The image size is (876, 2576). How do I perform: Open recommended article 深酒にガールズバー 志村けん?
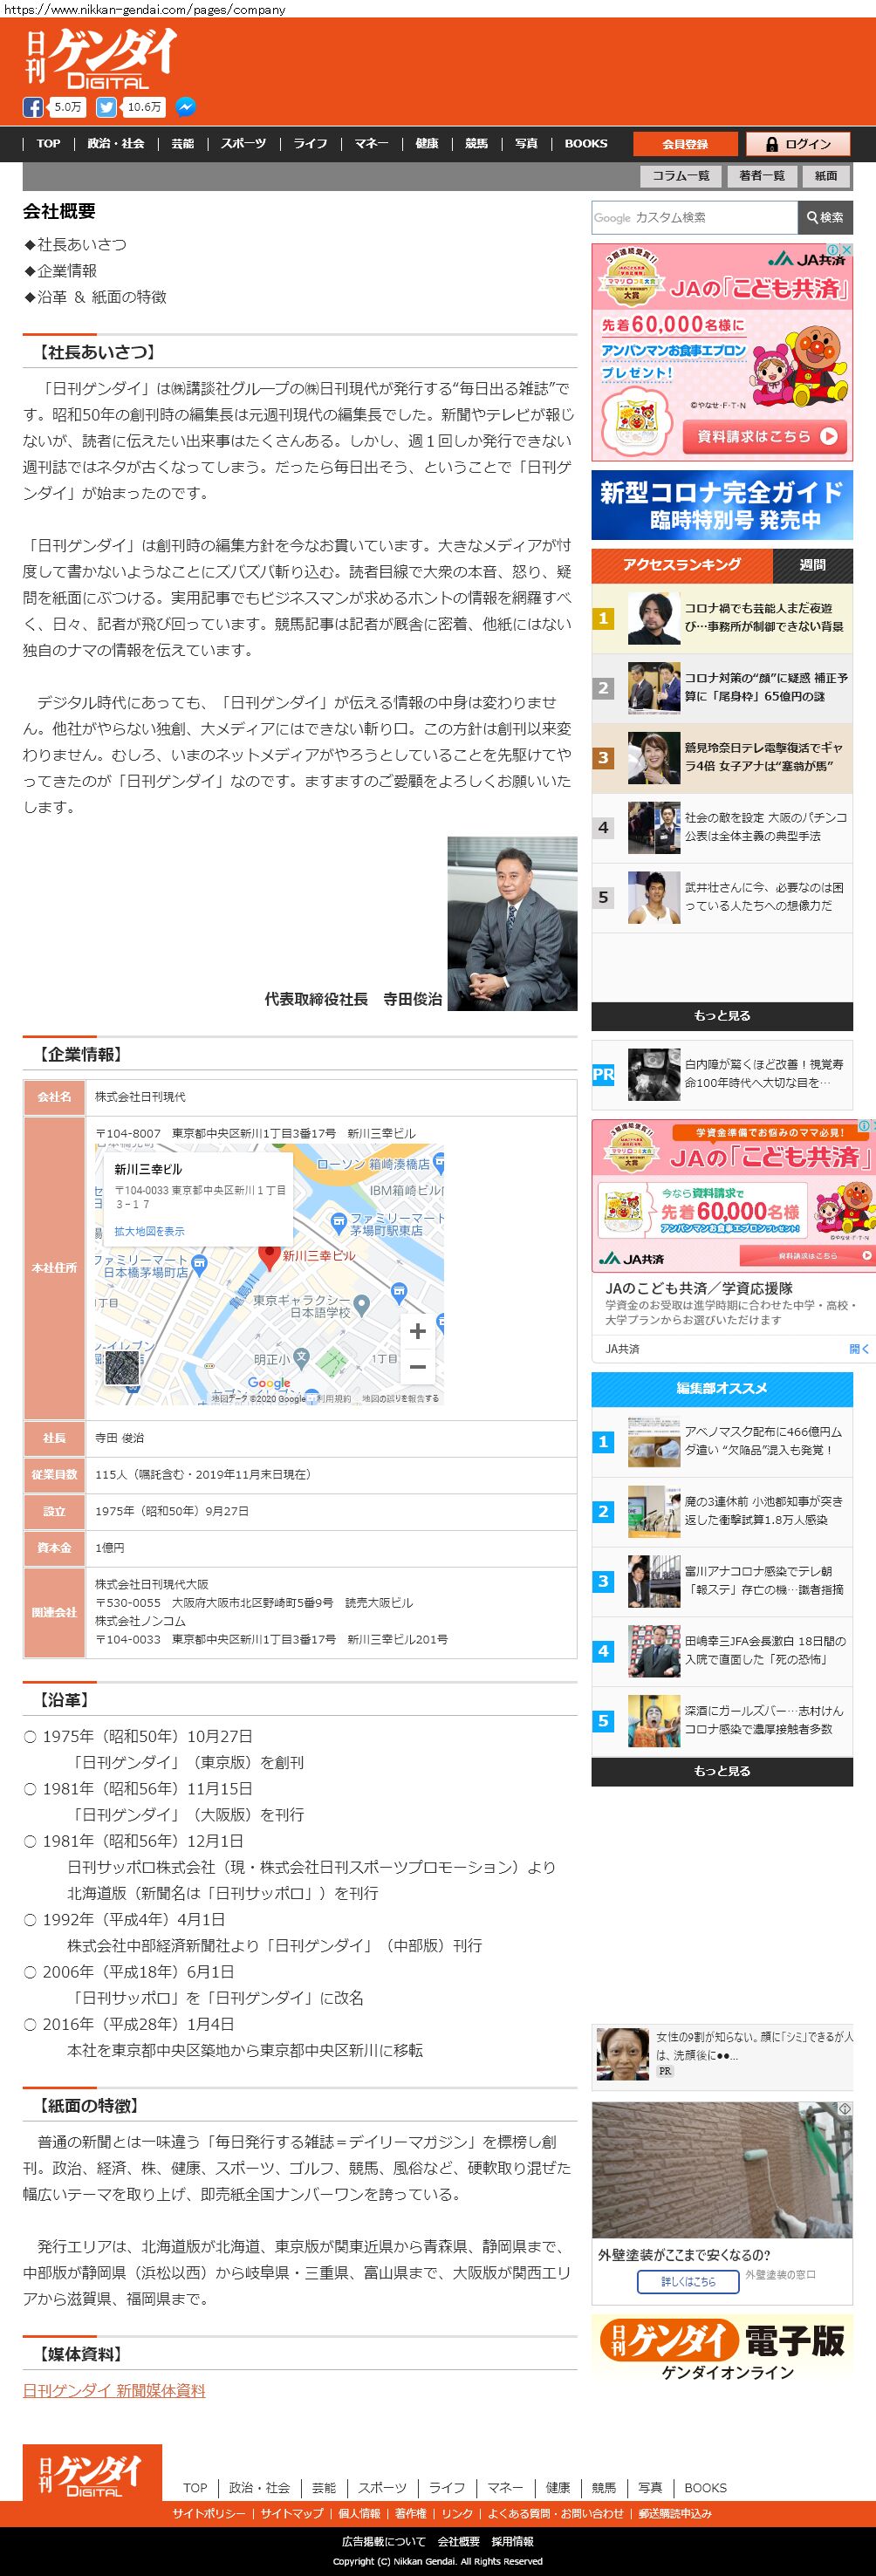click(722, 1721)
